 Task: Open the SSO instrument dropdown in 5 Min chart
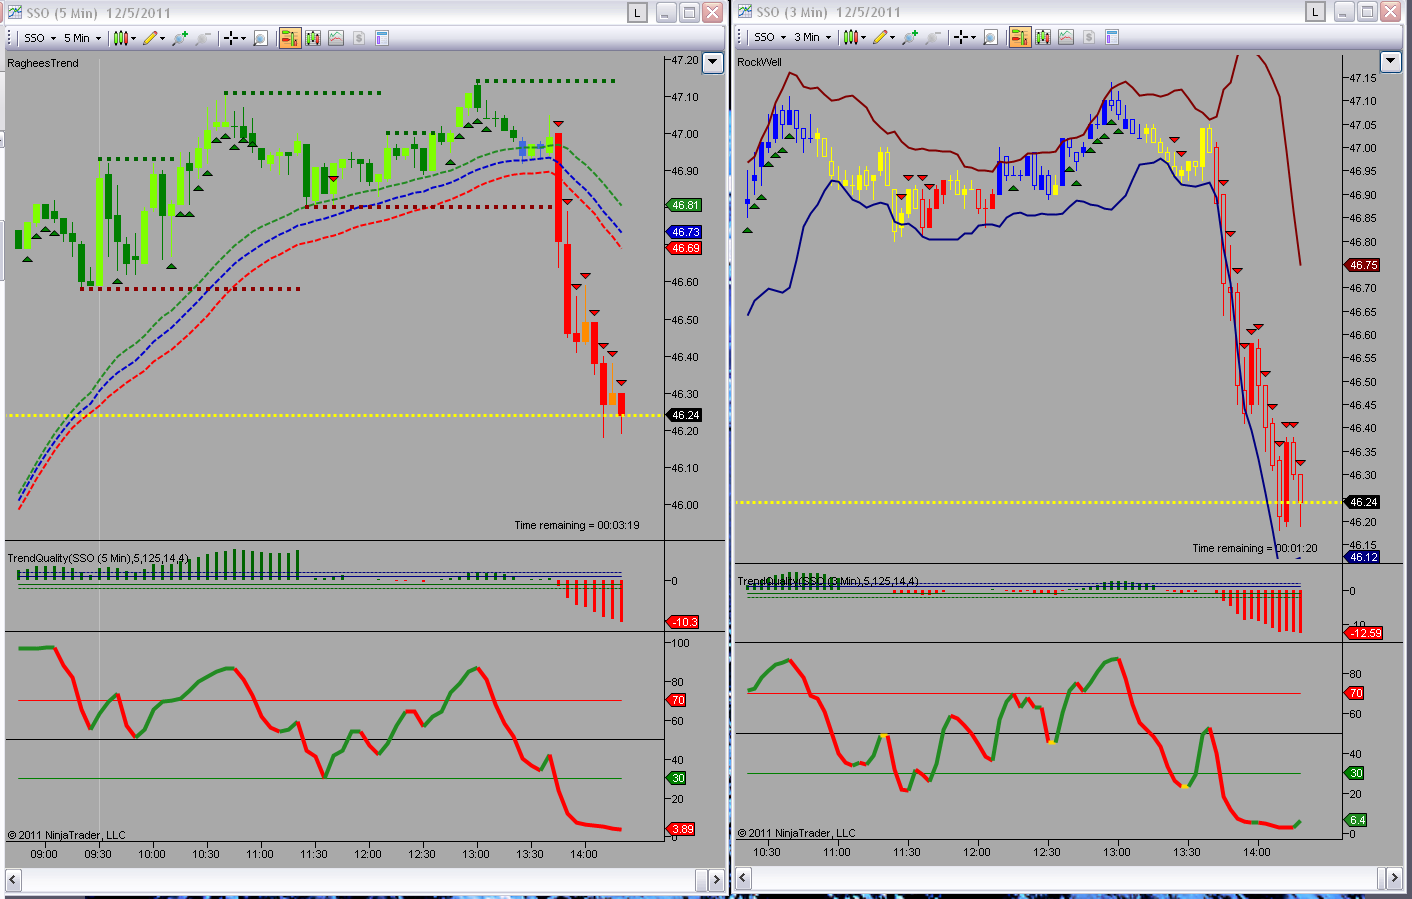[x=40, y=38]
